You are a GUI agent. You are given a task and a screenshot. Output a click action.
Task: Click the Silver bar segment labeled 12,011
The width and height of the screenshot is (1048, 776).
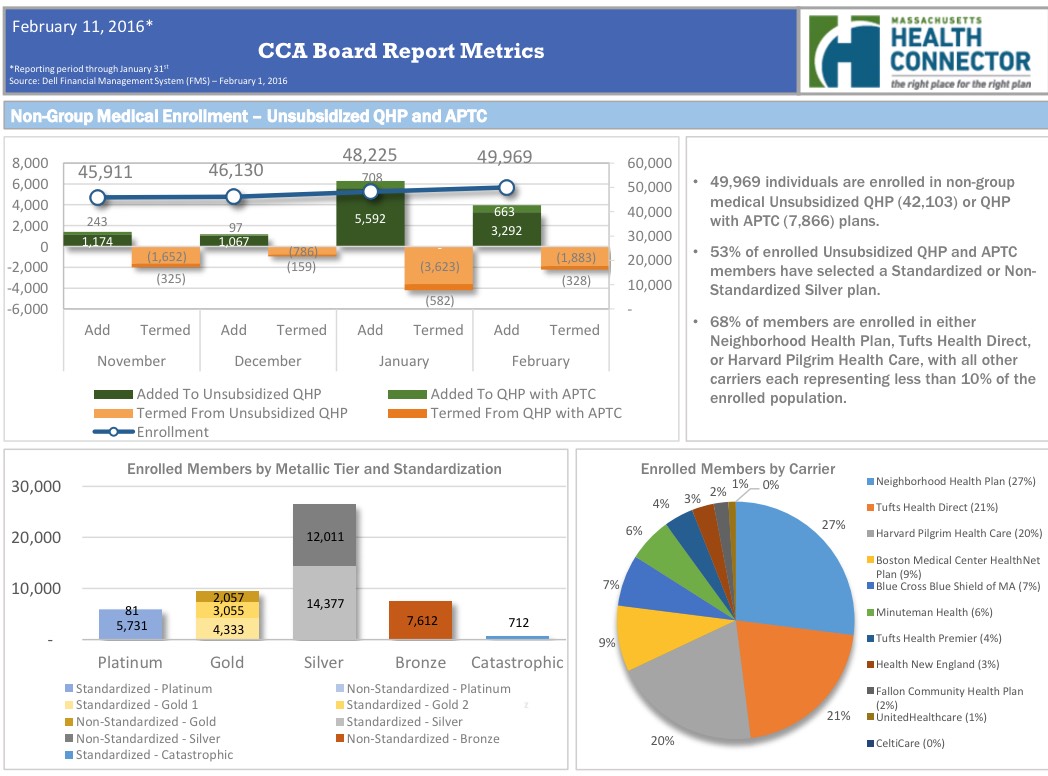point(324,535)
